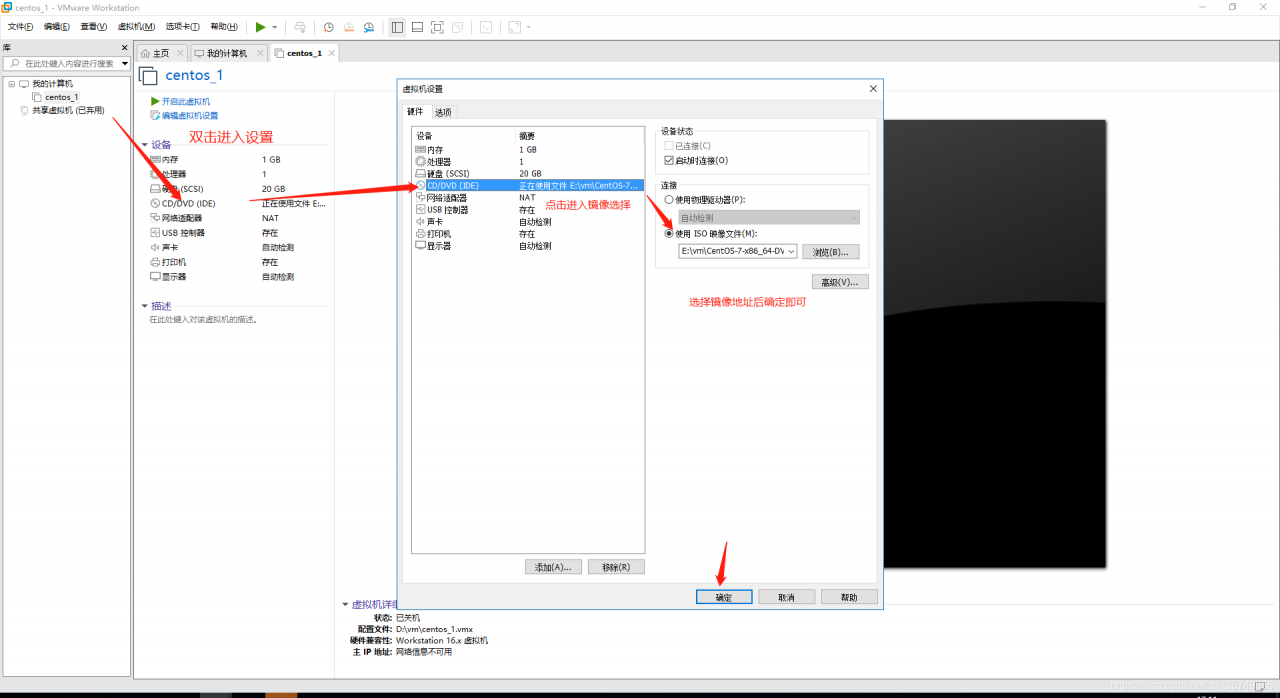
Task: Close the 我的计算机 tab with its X
Action: [260, 53]
